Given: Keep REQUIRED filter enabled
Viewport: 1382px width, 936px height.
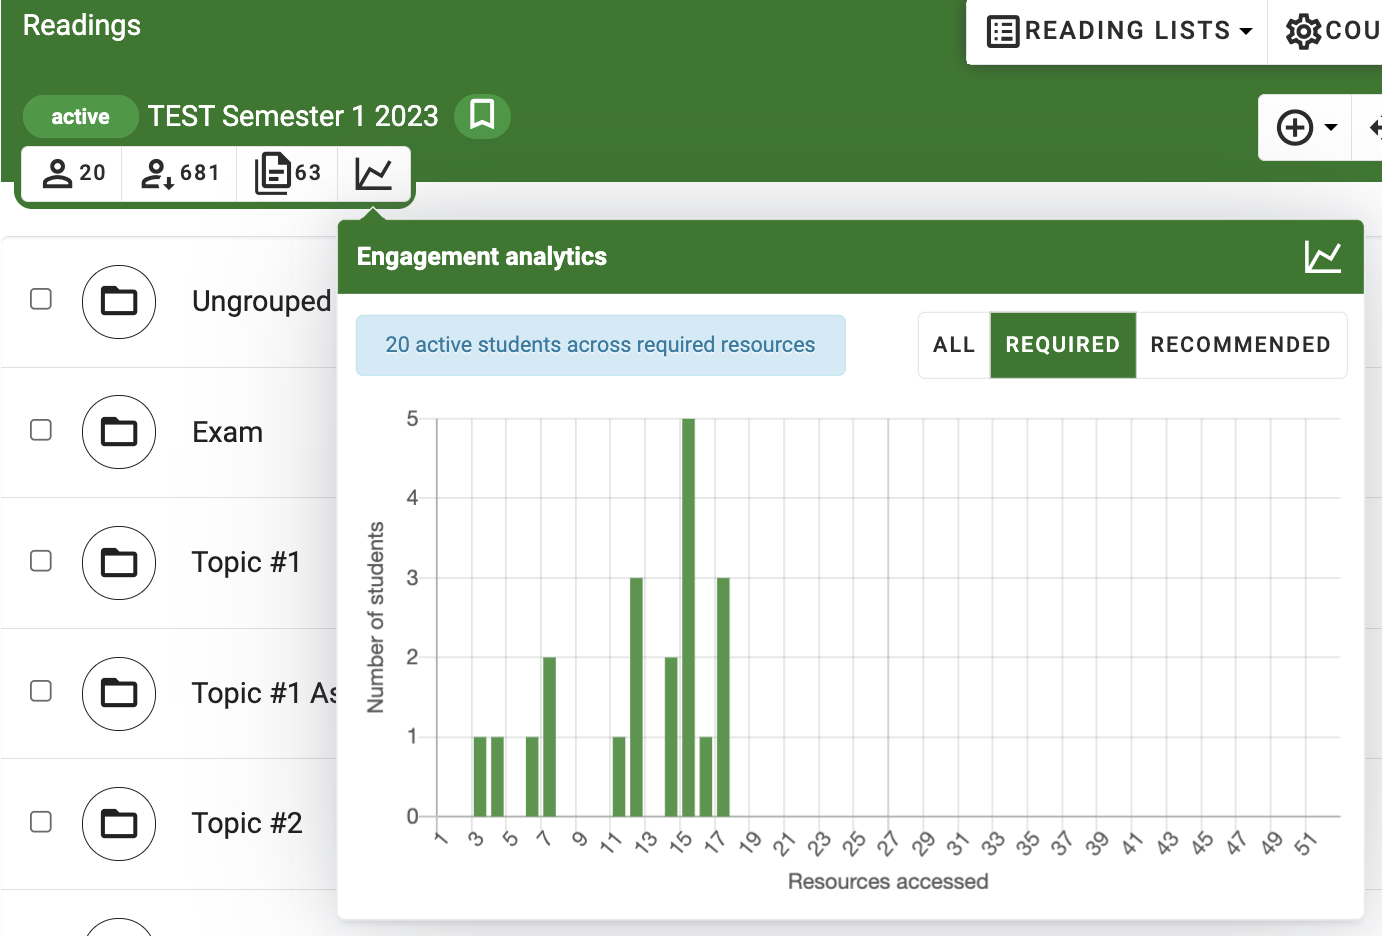Looking at the screenshot, I should click(1063, 345).
